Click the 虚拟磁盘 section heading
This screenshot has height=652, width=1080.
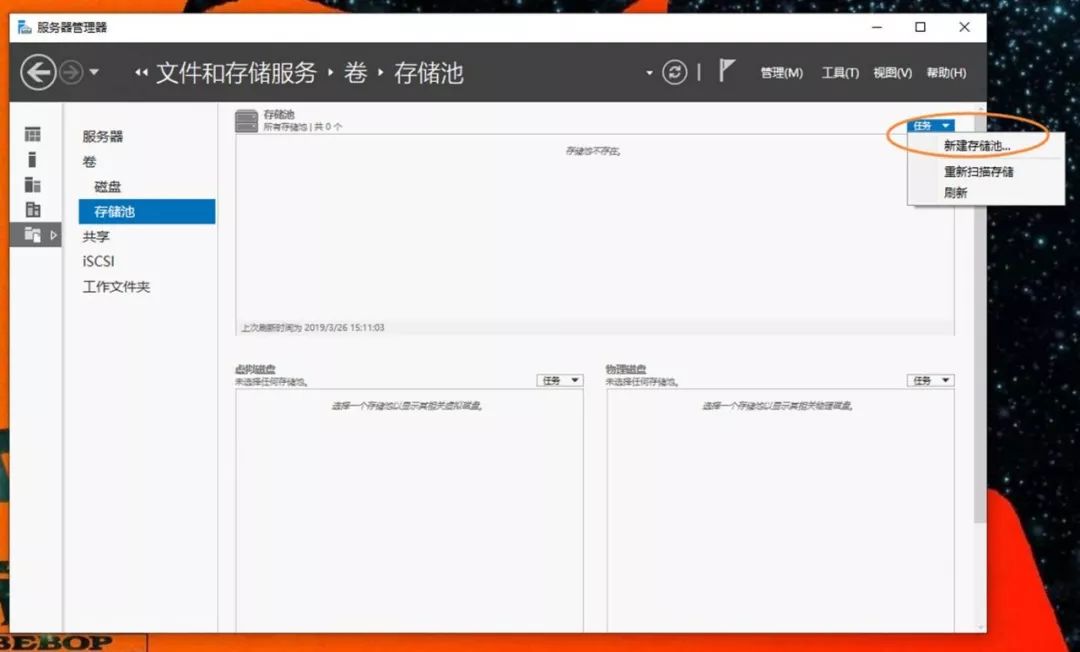(x=255, y=369)
